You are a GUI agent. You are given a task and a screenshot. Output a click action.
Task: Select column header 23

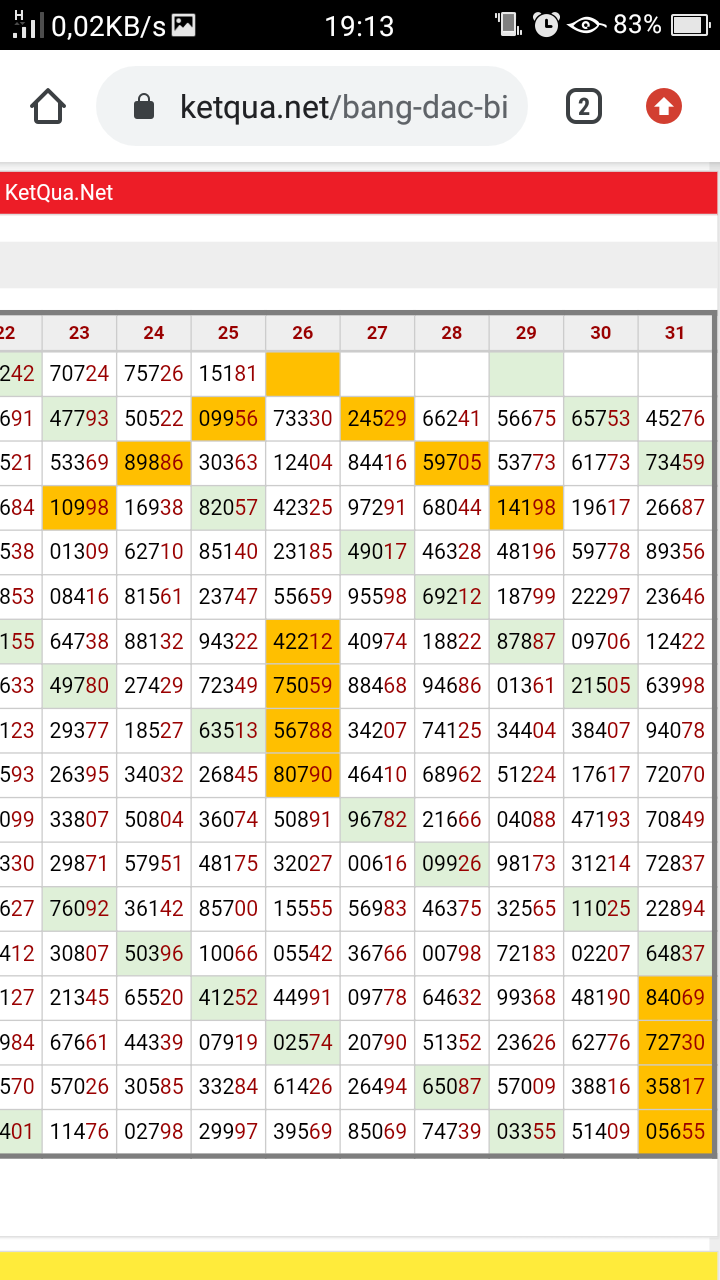pyautogui.click(x=79, y=333)
